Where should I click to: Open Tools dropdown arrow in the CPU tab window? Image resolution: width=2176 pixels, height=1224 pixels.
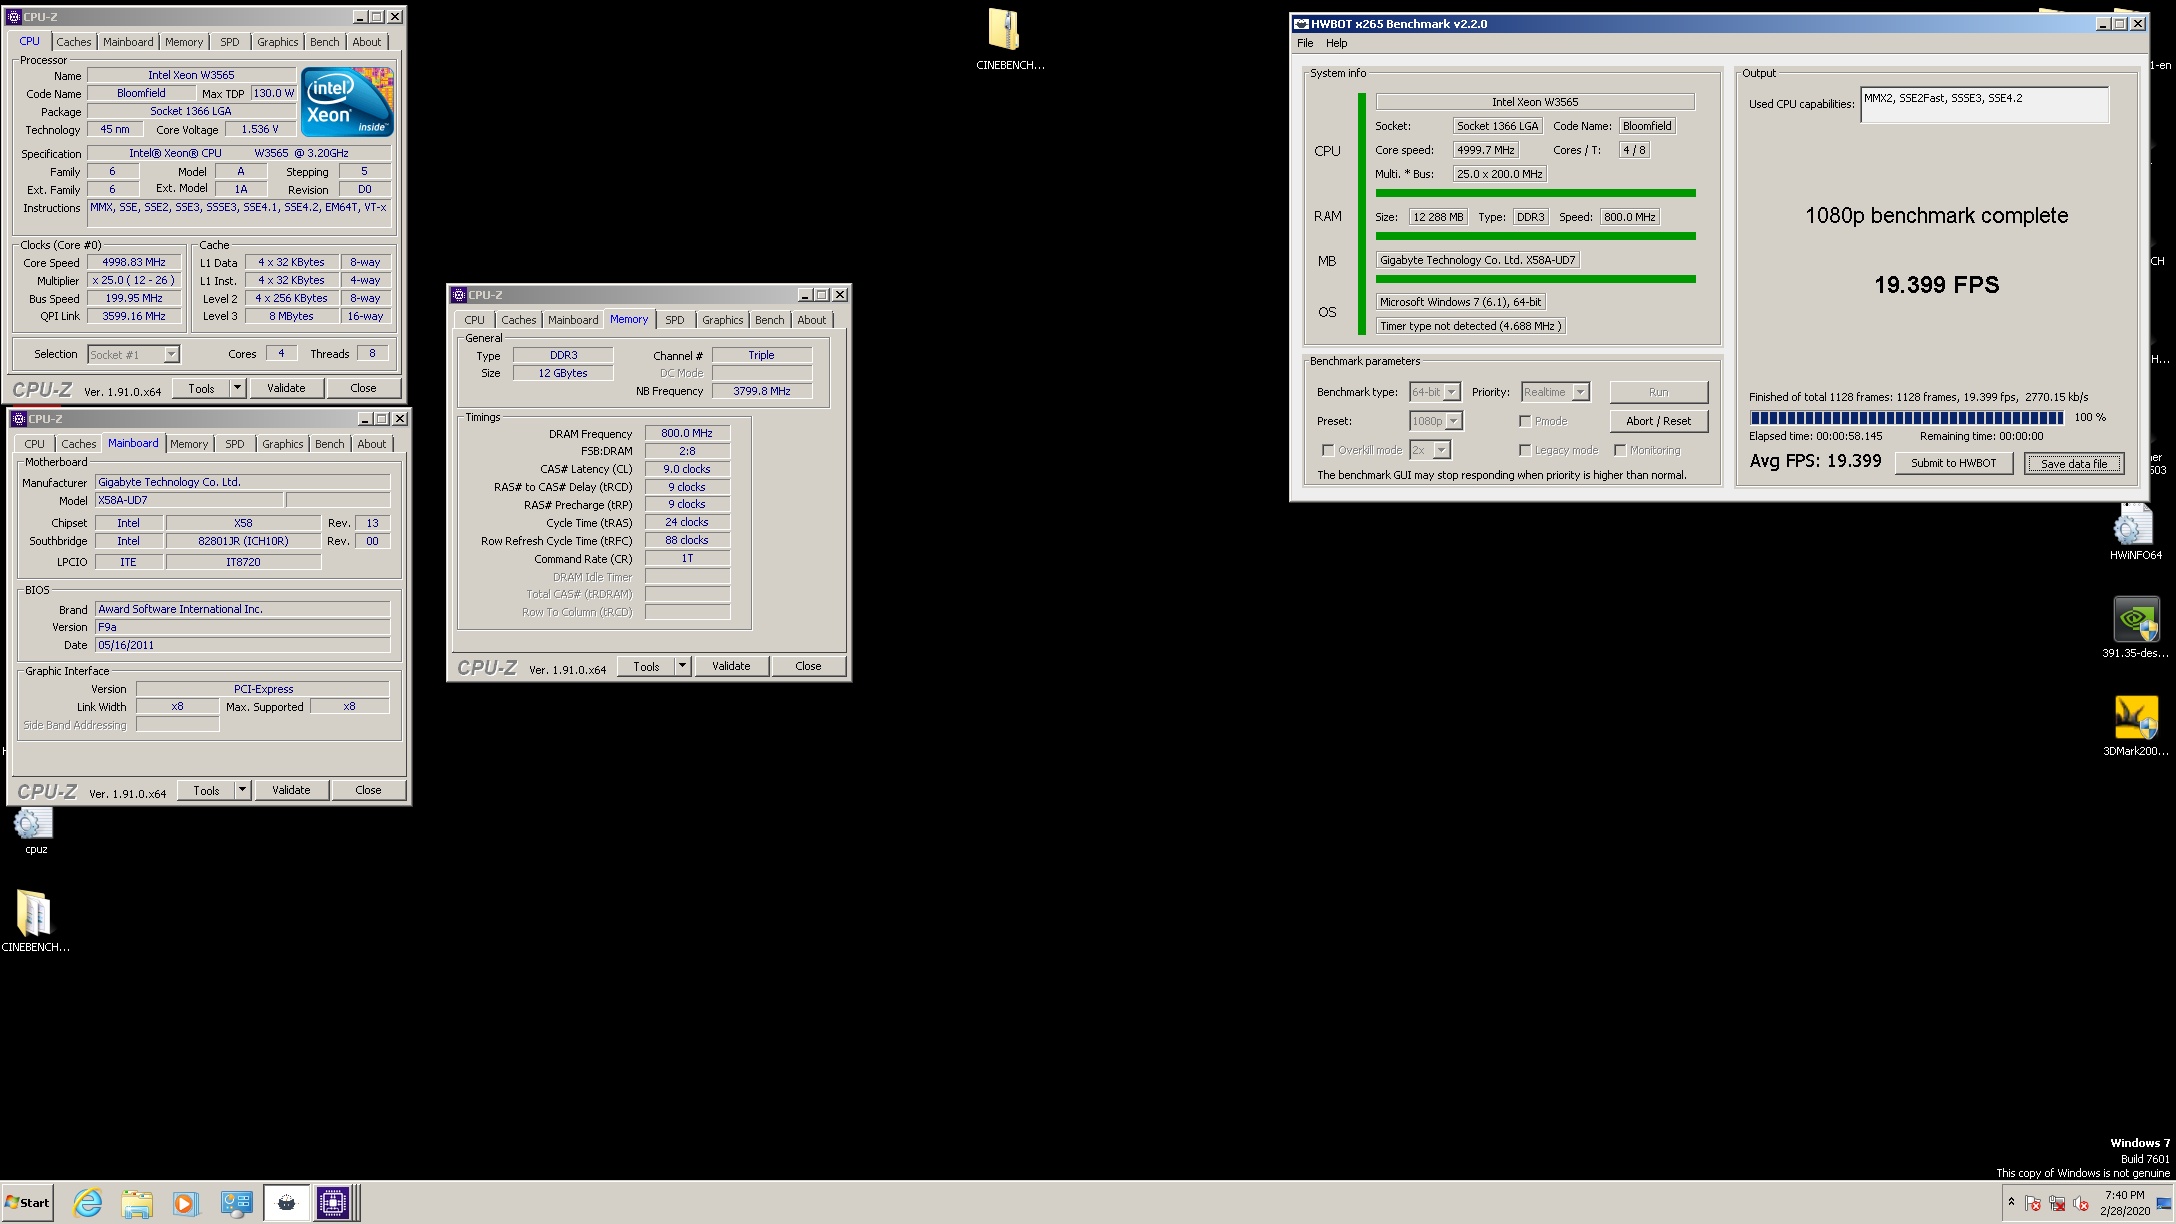[x=237, y=388]
